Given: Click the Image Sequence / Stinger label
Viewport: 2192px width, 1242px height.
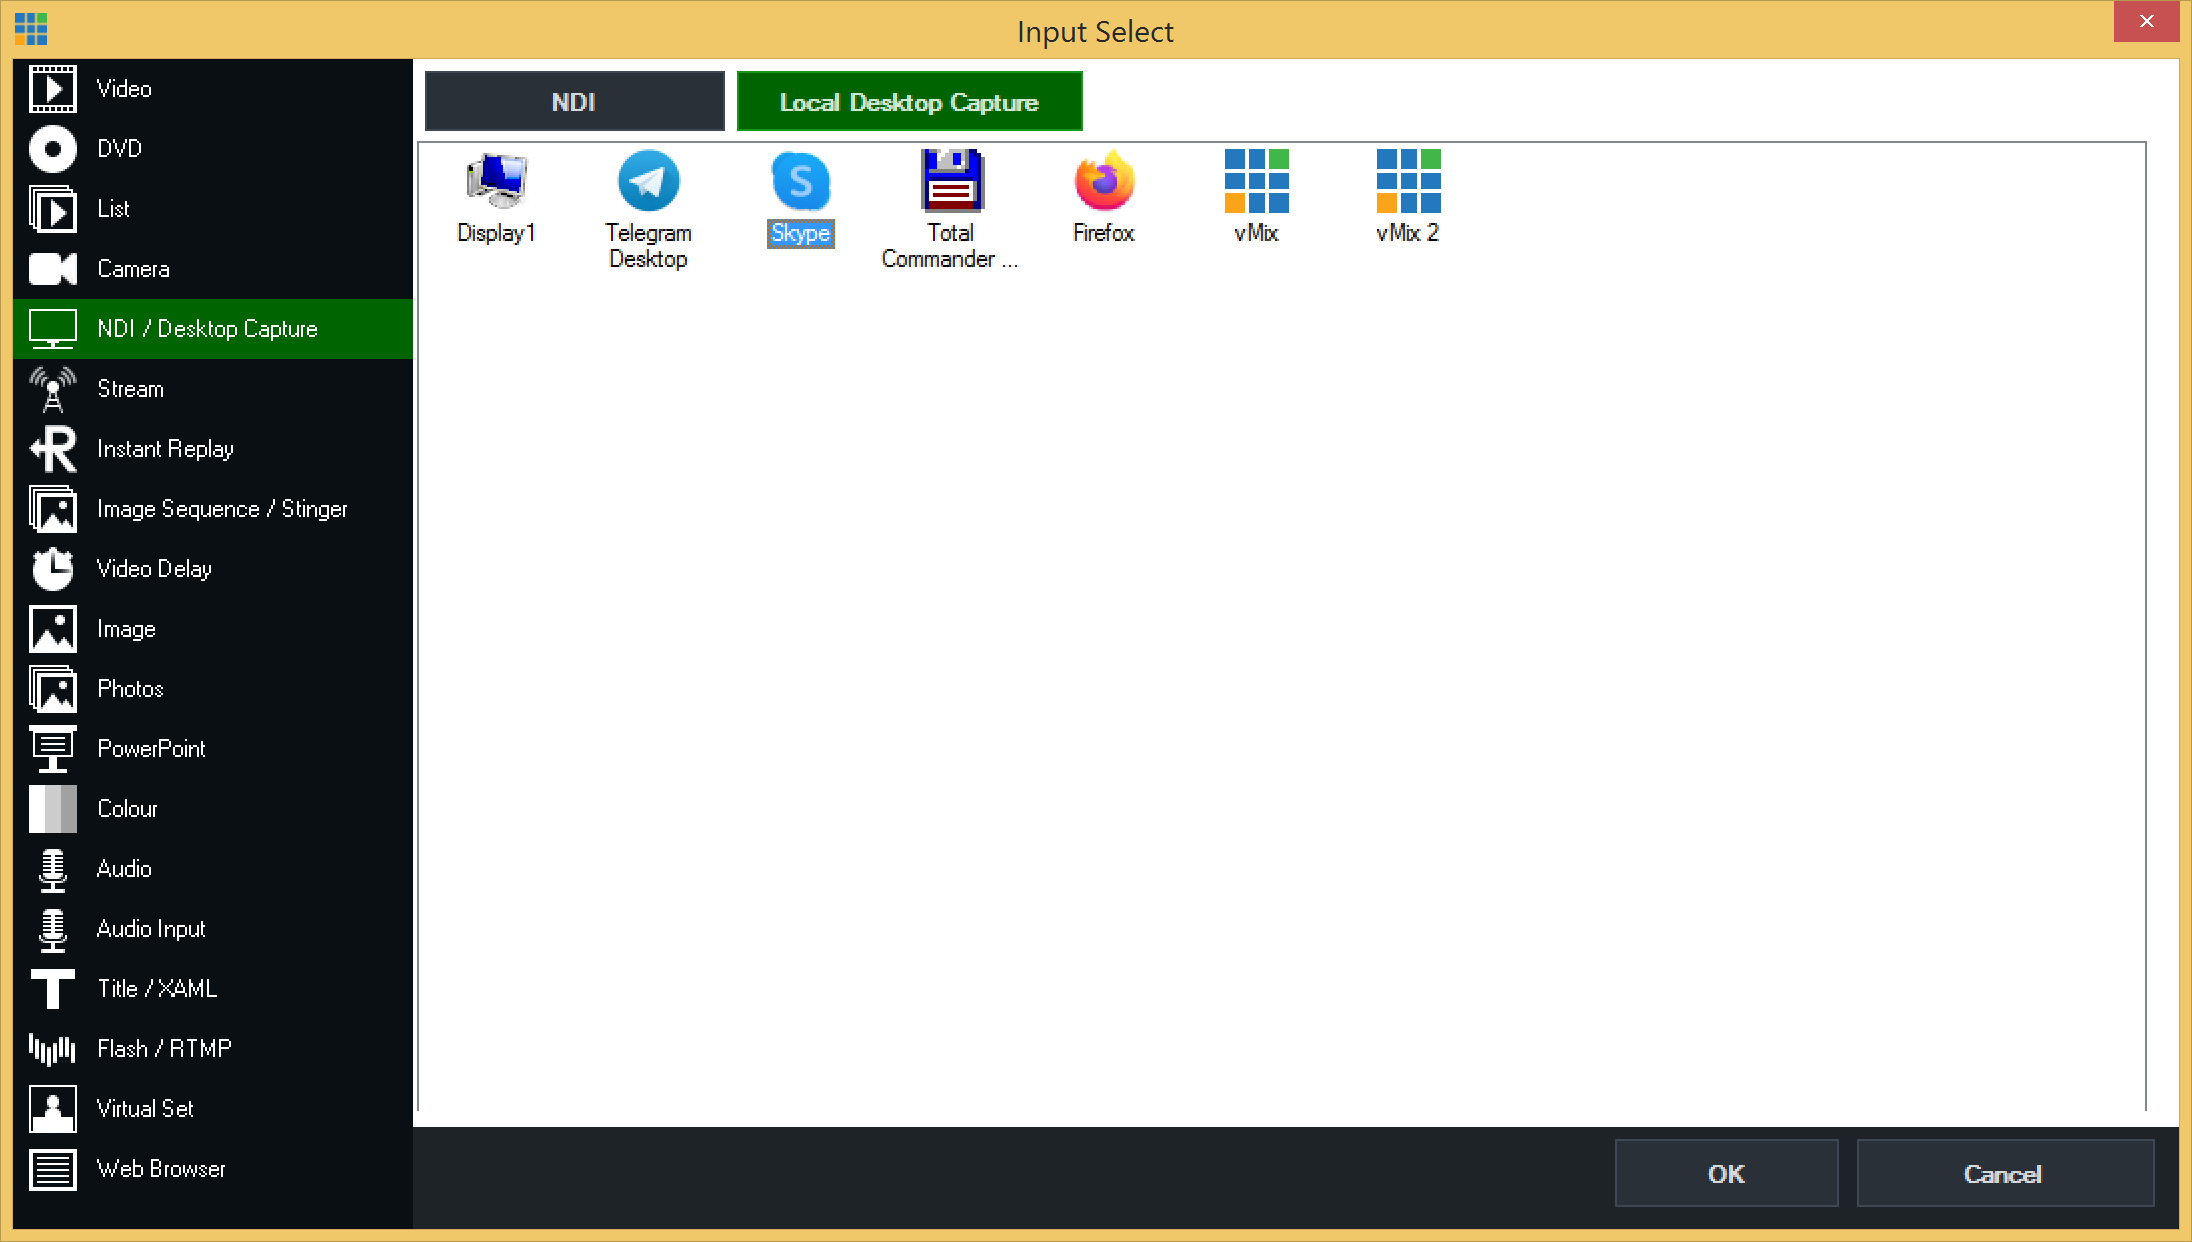Looking at the screenshot, I should 223,509.
